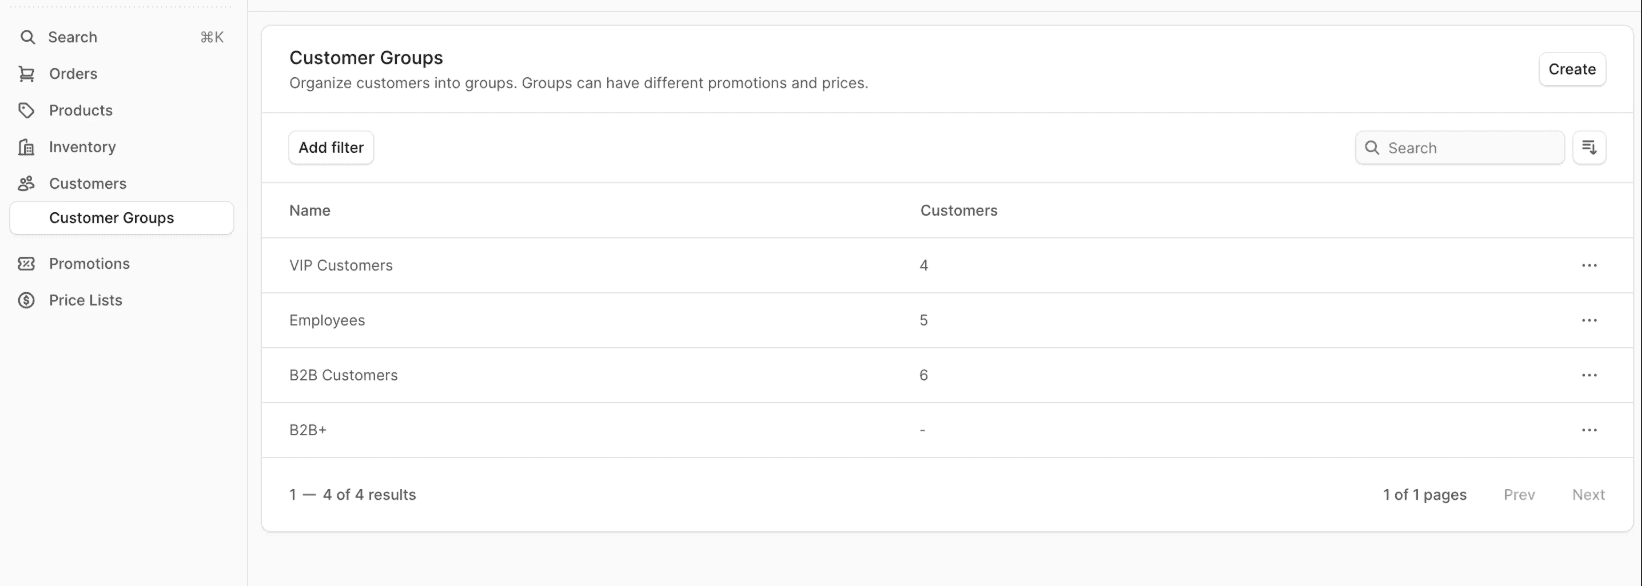Open Inventory from its warehouse icon
This screenshot has width=1642, height=586.
[27, 146]
